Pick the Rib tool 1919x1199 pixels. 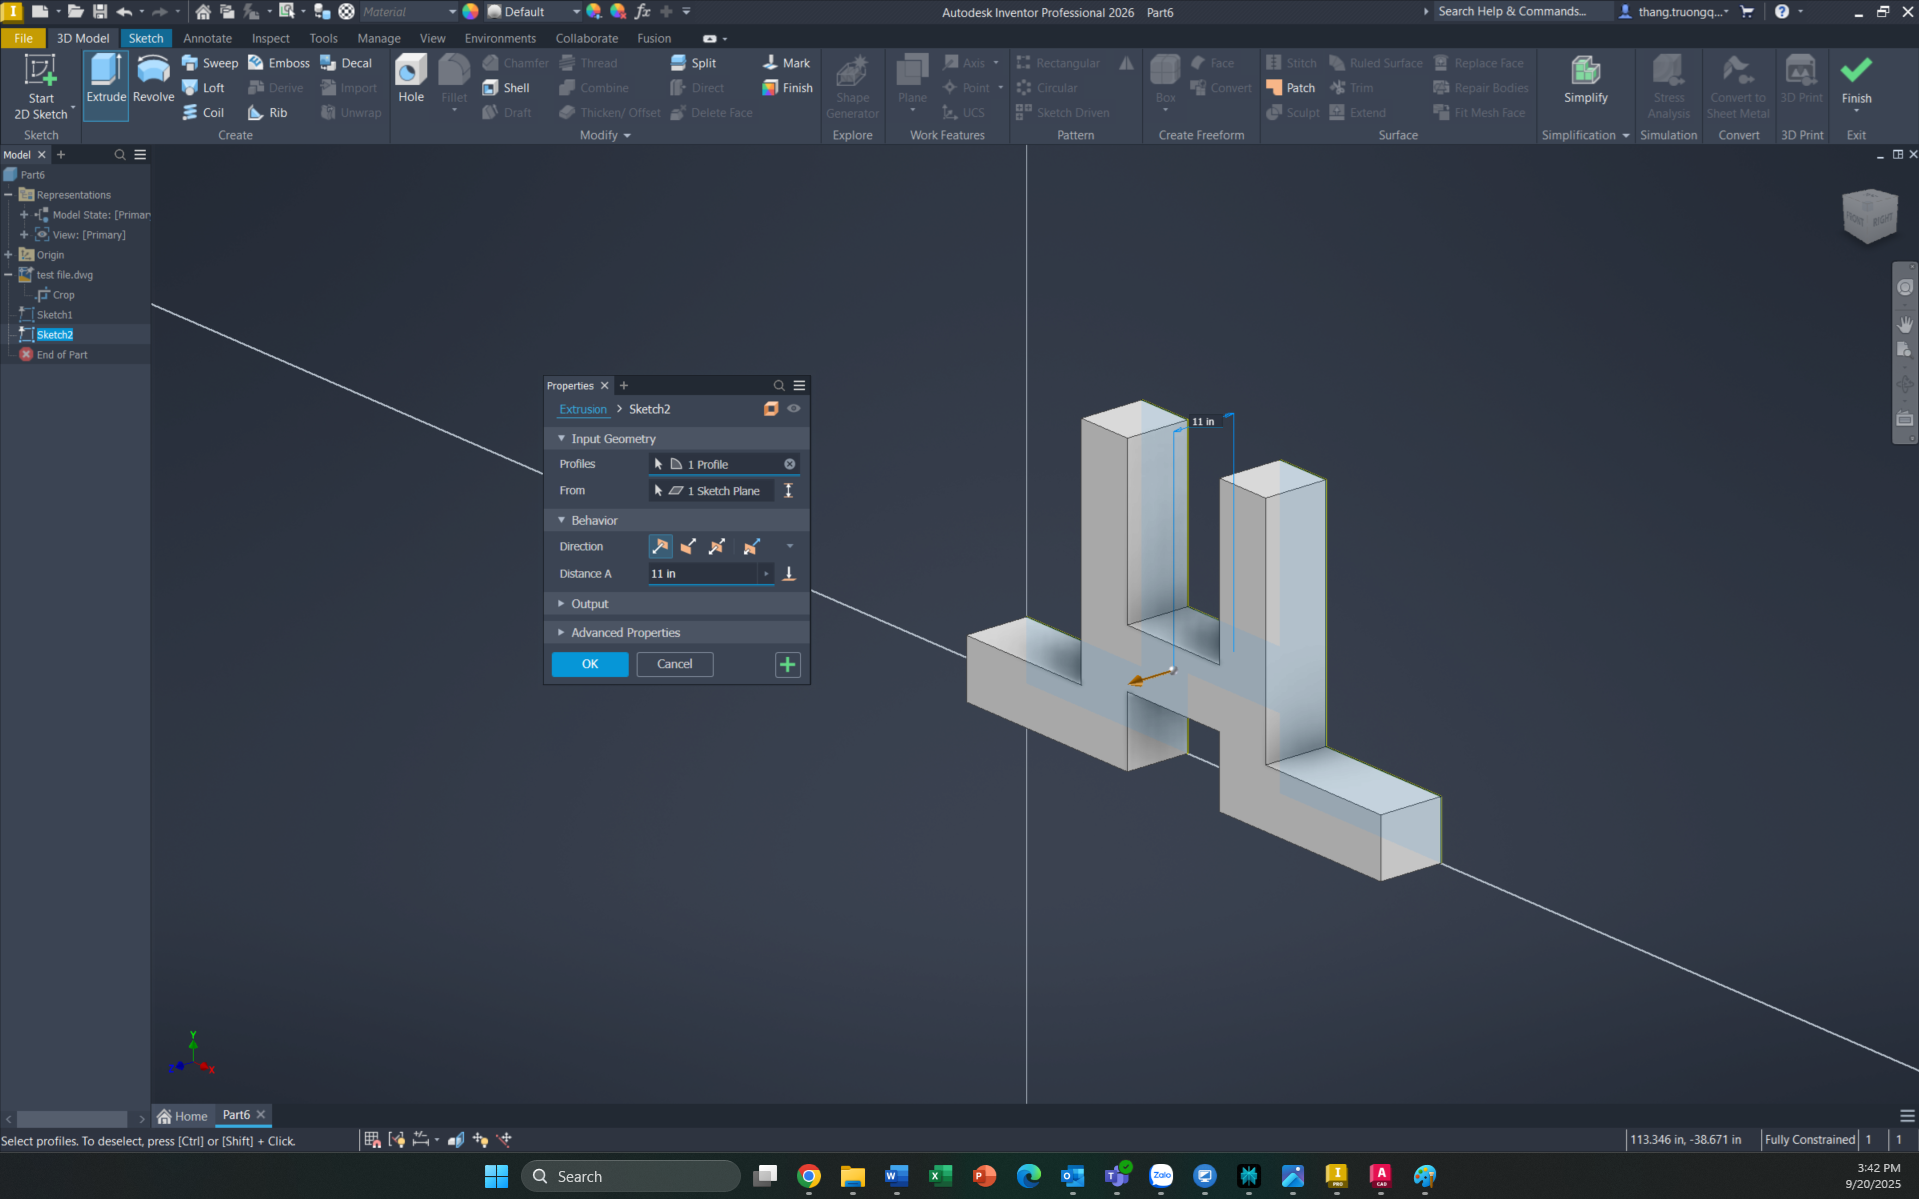pyautogui.click(x=268, y=113)
